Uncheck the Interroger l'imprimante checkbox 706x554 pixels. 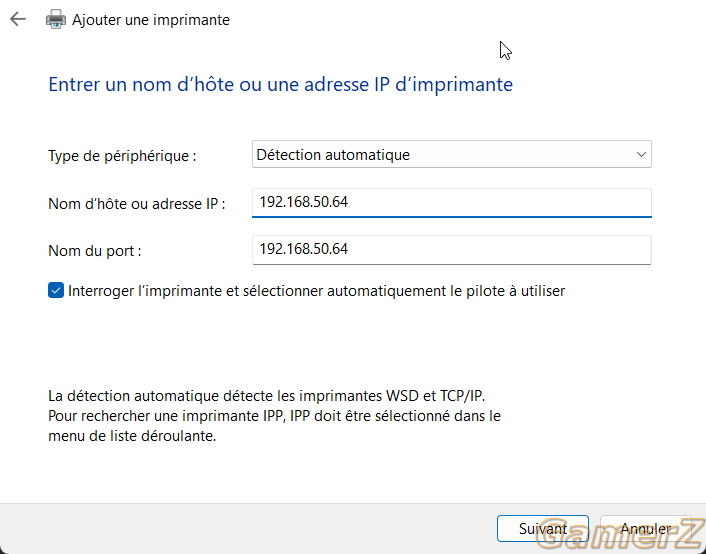(x=56, y=291)
